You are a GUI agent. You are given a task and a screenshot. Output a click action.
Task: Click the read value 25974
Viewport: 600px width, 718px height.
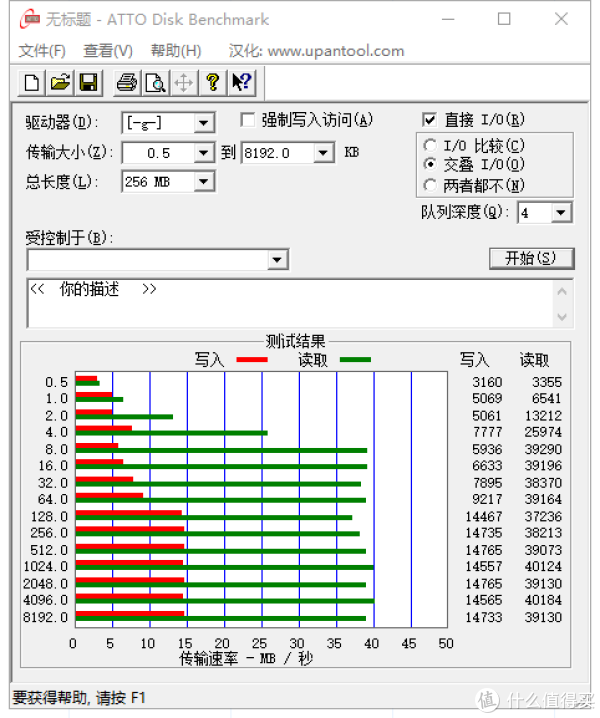[543, 432]
